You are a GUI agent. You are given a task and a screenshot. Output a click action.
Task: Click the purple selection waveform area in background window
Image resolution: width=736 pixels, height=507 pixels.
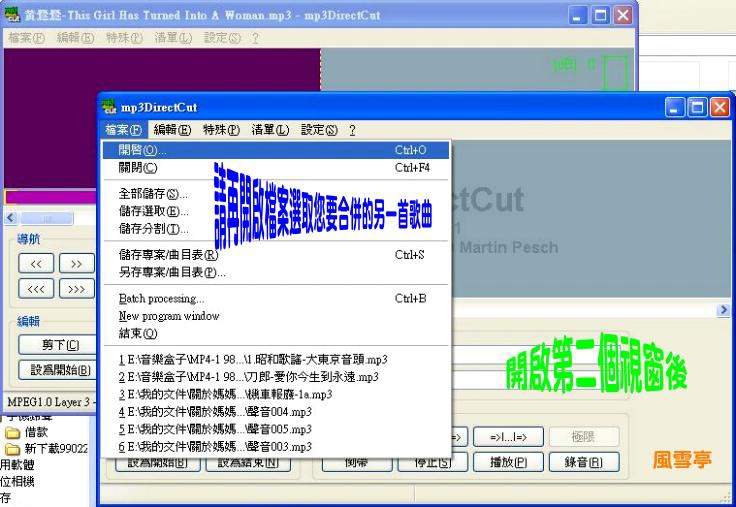point(162,70)
